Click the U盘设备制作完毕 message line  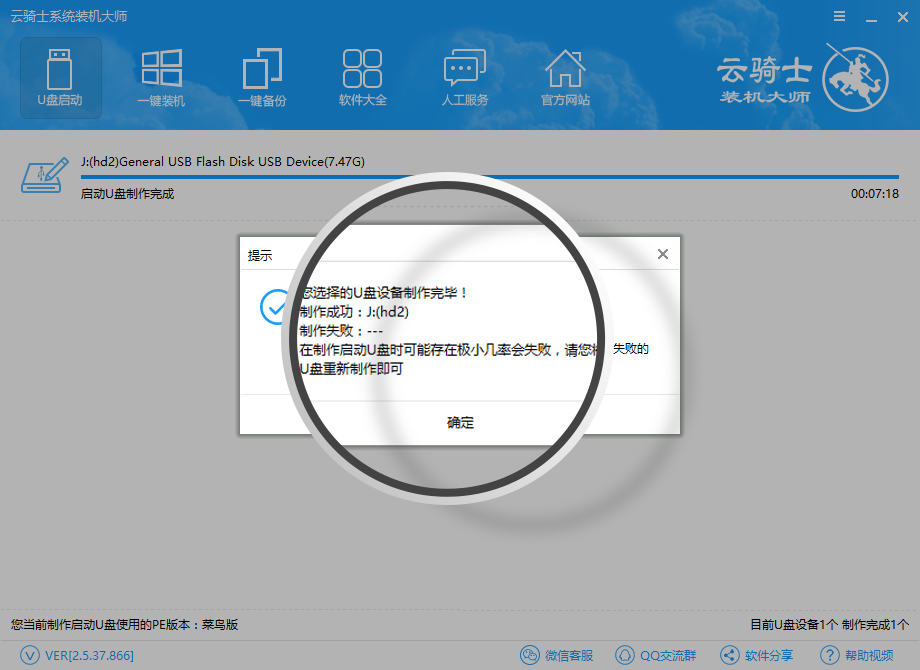point(384,293)
